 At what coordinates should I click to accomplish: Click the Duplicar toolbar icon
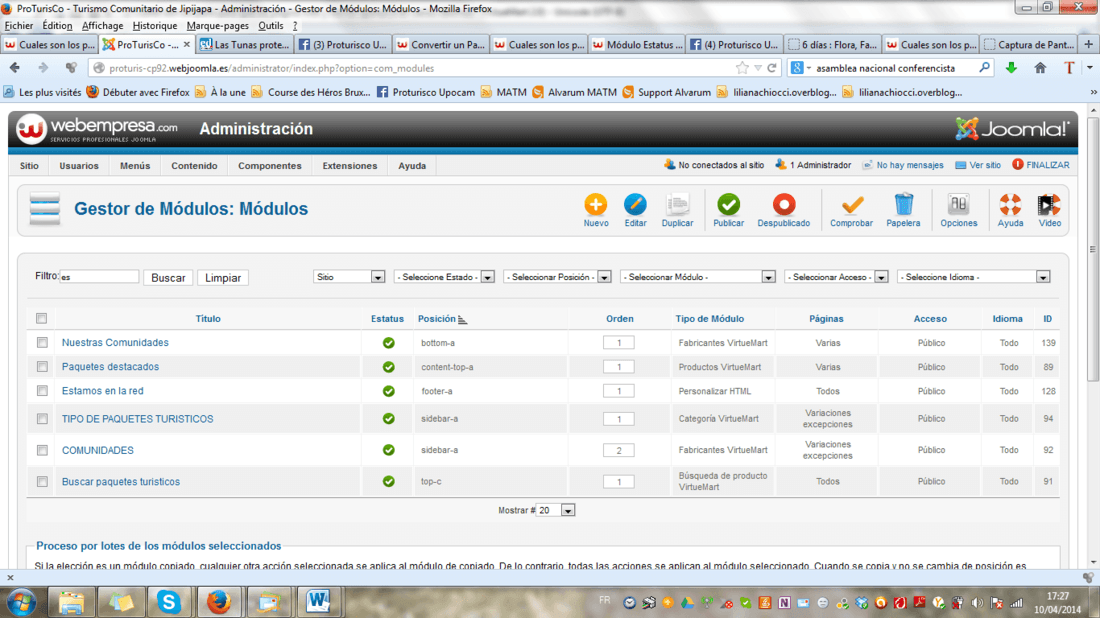click(677, 205)
